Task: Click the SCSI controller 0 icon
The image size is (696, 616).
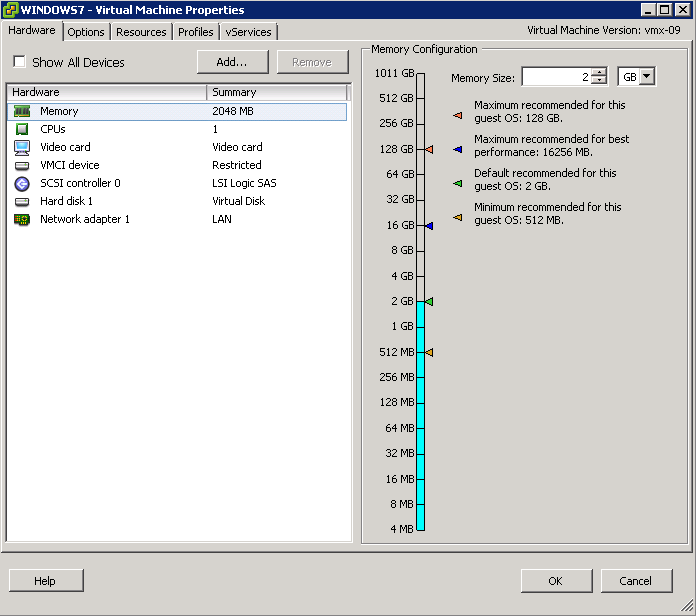Action: point(22,183)
